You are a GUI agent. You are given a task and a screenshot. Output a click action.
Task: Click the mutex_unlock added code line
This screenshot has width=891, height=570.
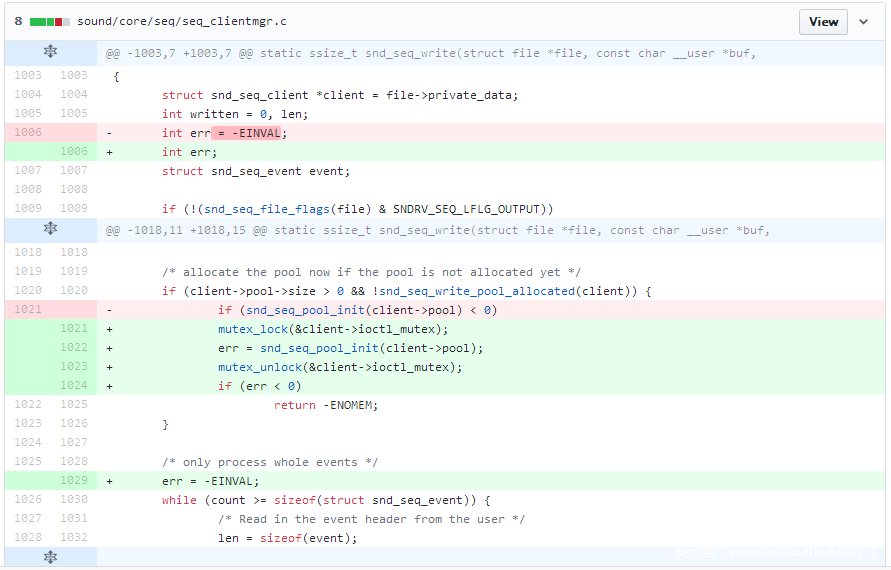point(340,367)
